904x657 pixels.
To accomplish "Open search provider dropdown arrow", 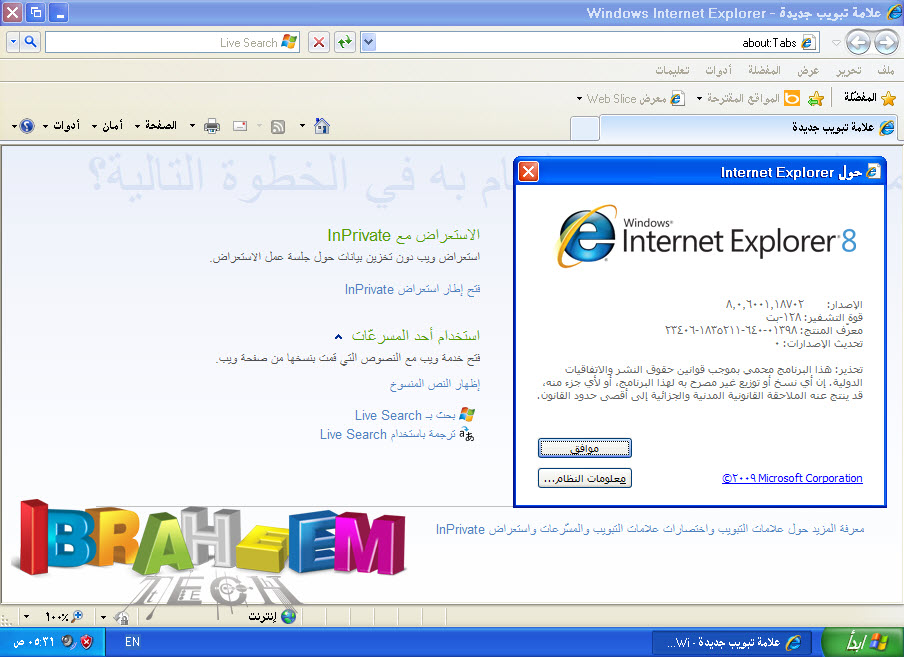I will click(x=14, y=41).
